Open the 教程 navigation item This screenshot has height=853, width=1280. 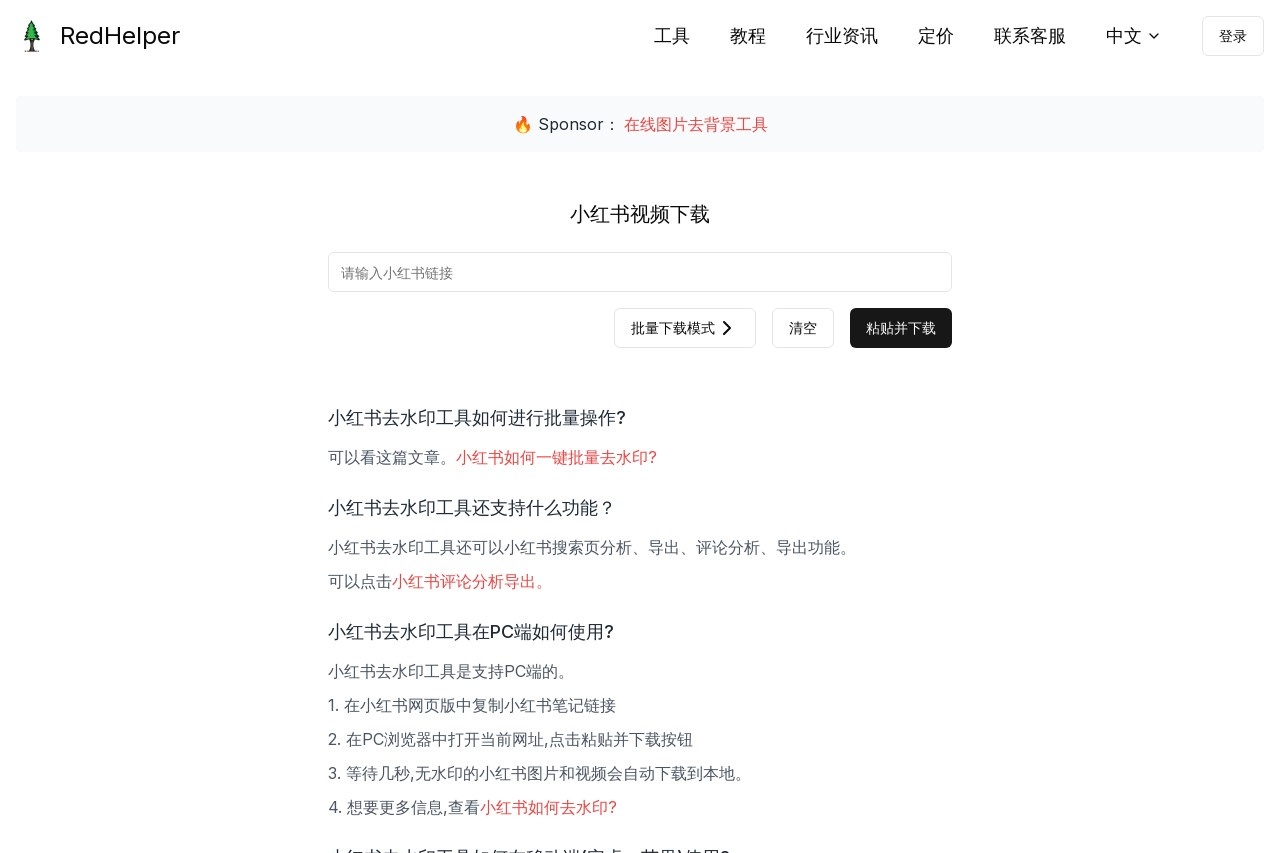point(747,36)
